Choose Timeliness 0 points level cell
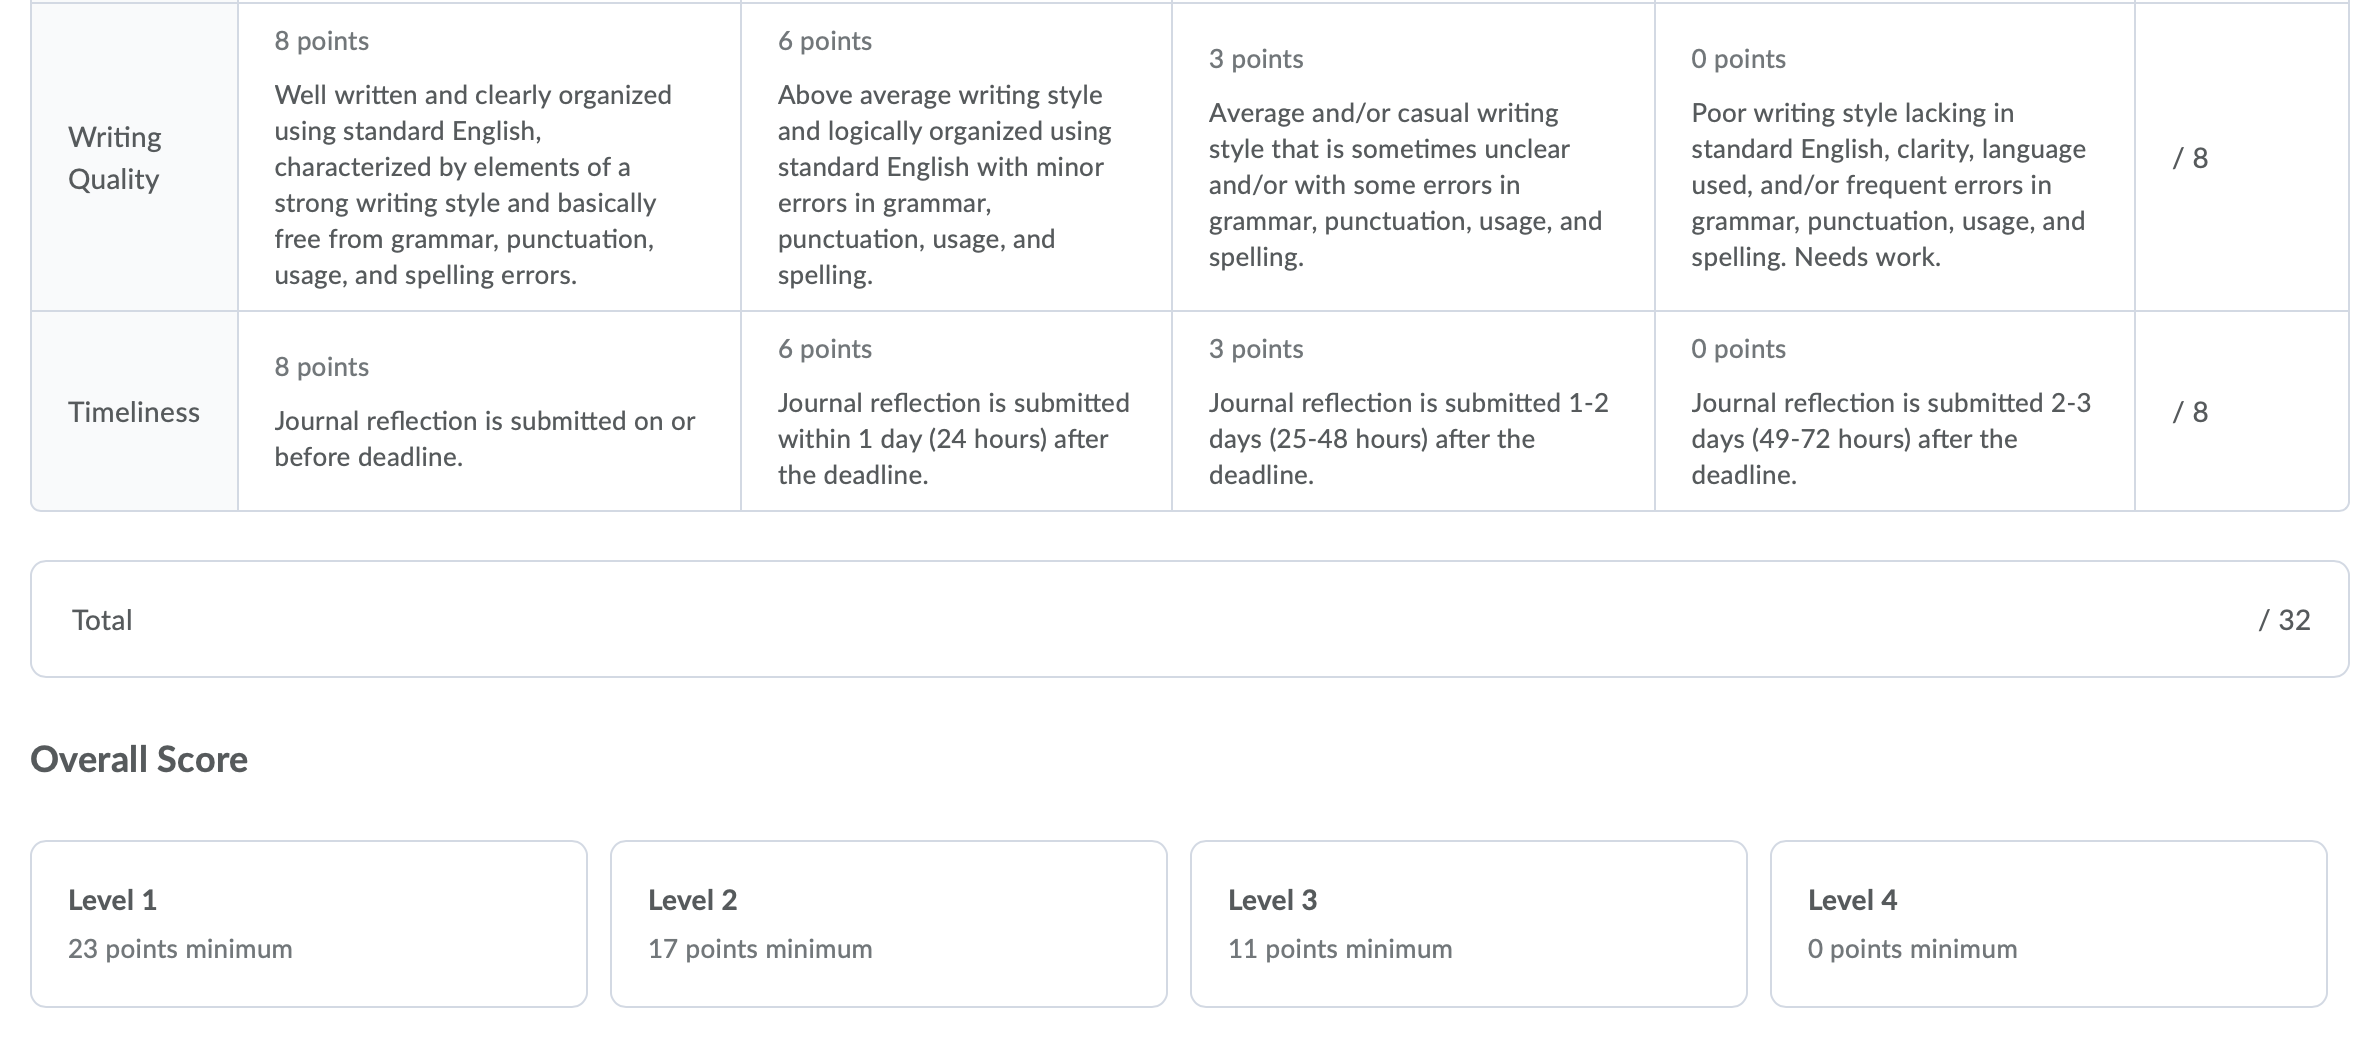 tap(1895, 411)
